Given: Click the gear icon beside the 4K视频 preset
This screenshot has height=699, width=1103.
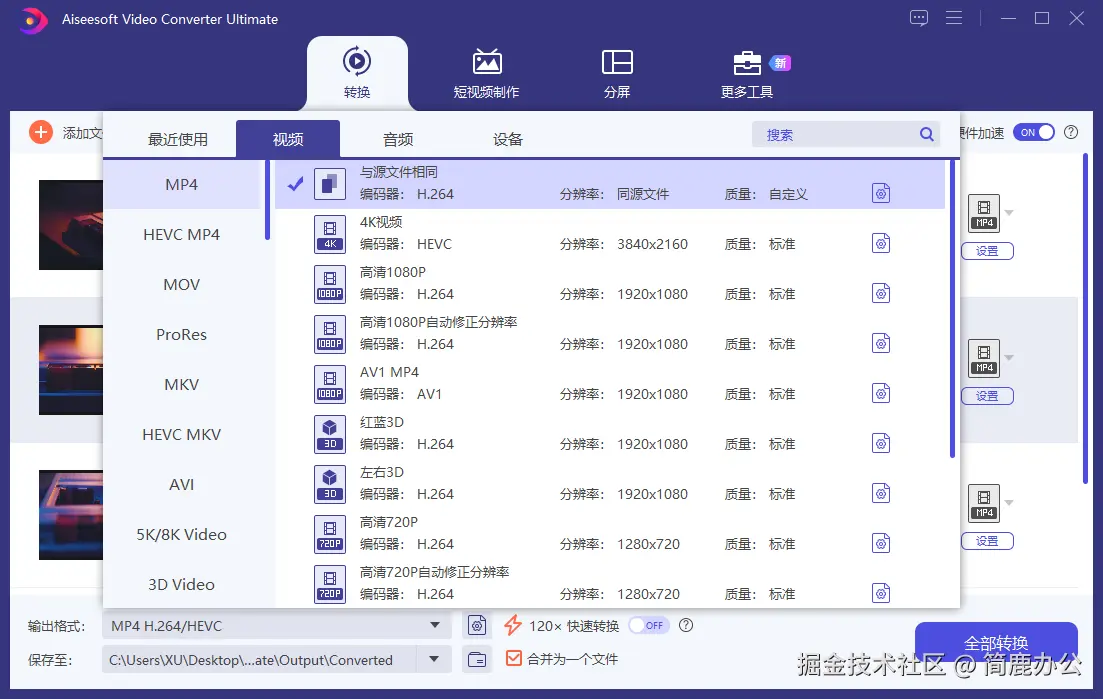Looking at the screenshot, I should (x=881, y=242).
